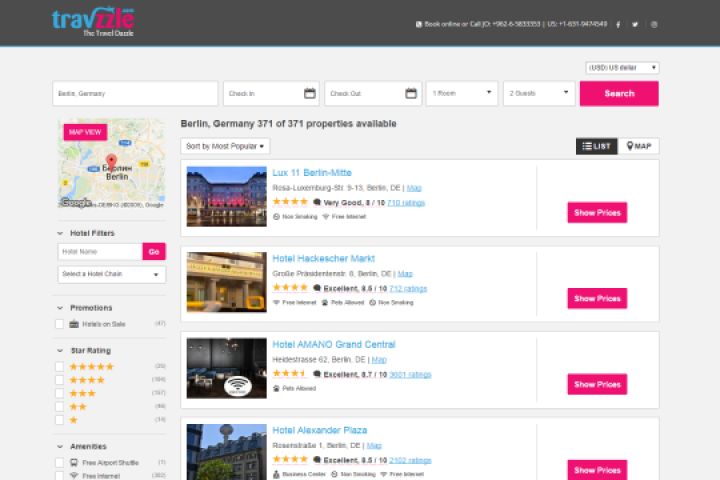The width and height of the screenshot is (720, 480).
Task: Open Map link for Lux 11 address
Action: tap(414, 188)
